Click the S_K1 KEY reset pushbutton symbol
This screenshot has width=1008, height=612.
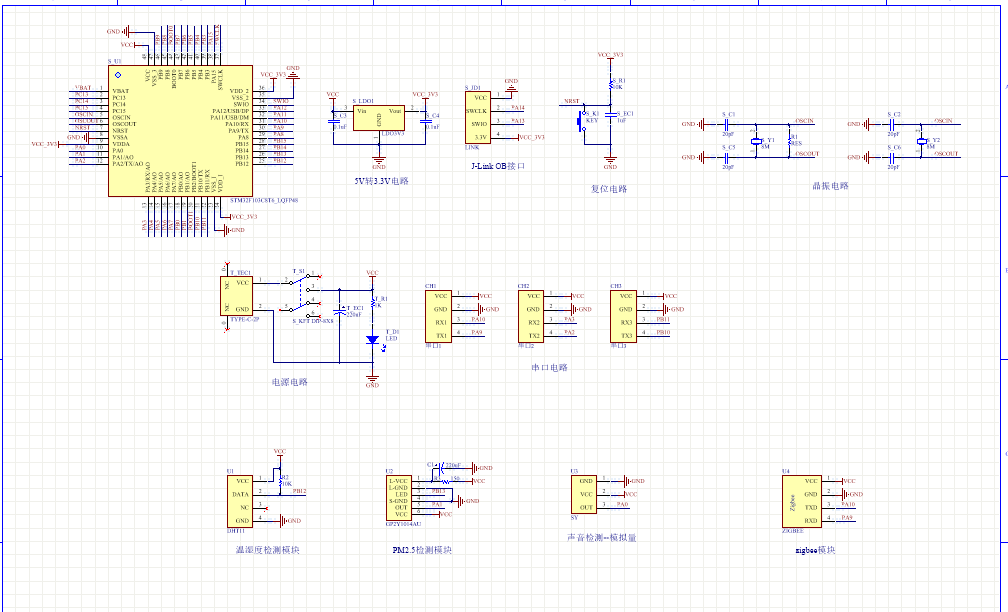pyautogui.click(x=585, y=120)
